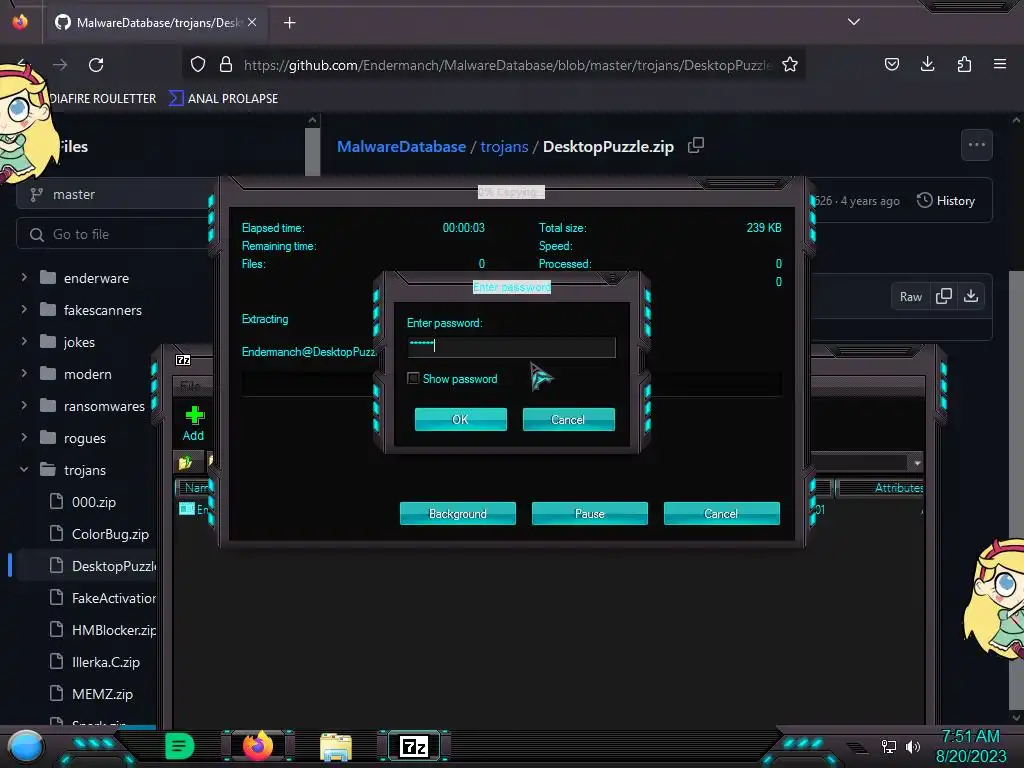Open DIAFIRE ROULETTER bookmark
Image resolution: width=1024 pixels, height=768 pixels.
[103, 99]
